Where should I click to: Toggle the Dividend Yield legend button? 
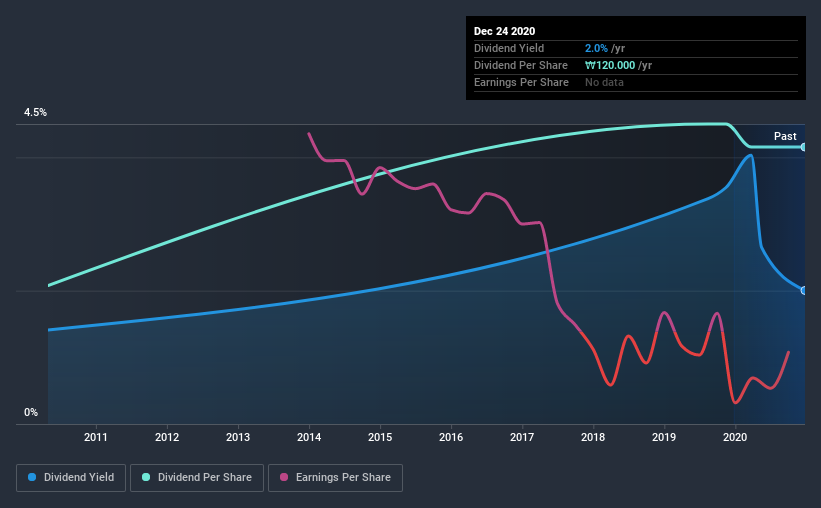point(71,478)
